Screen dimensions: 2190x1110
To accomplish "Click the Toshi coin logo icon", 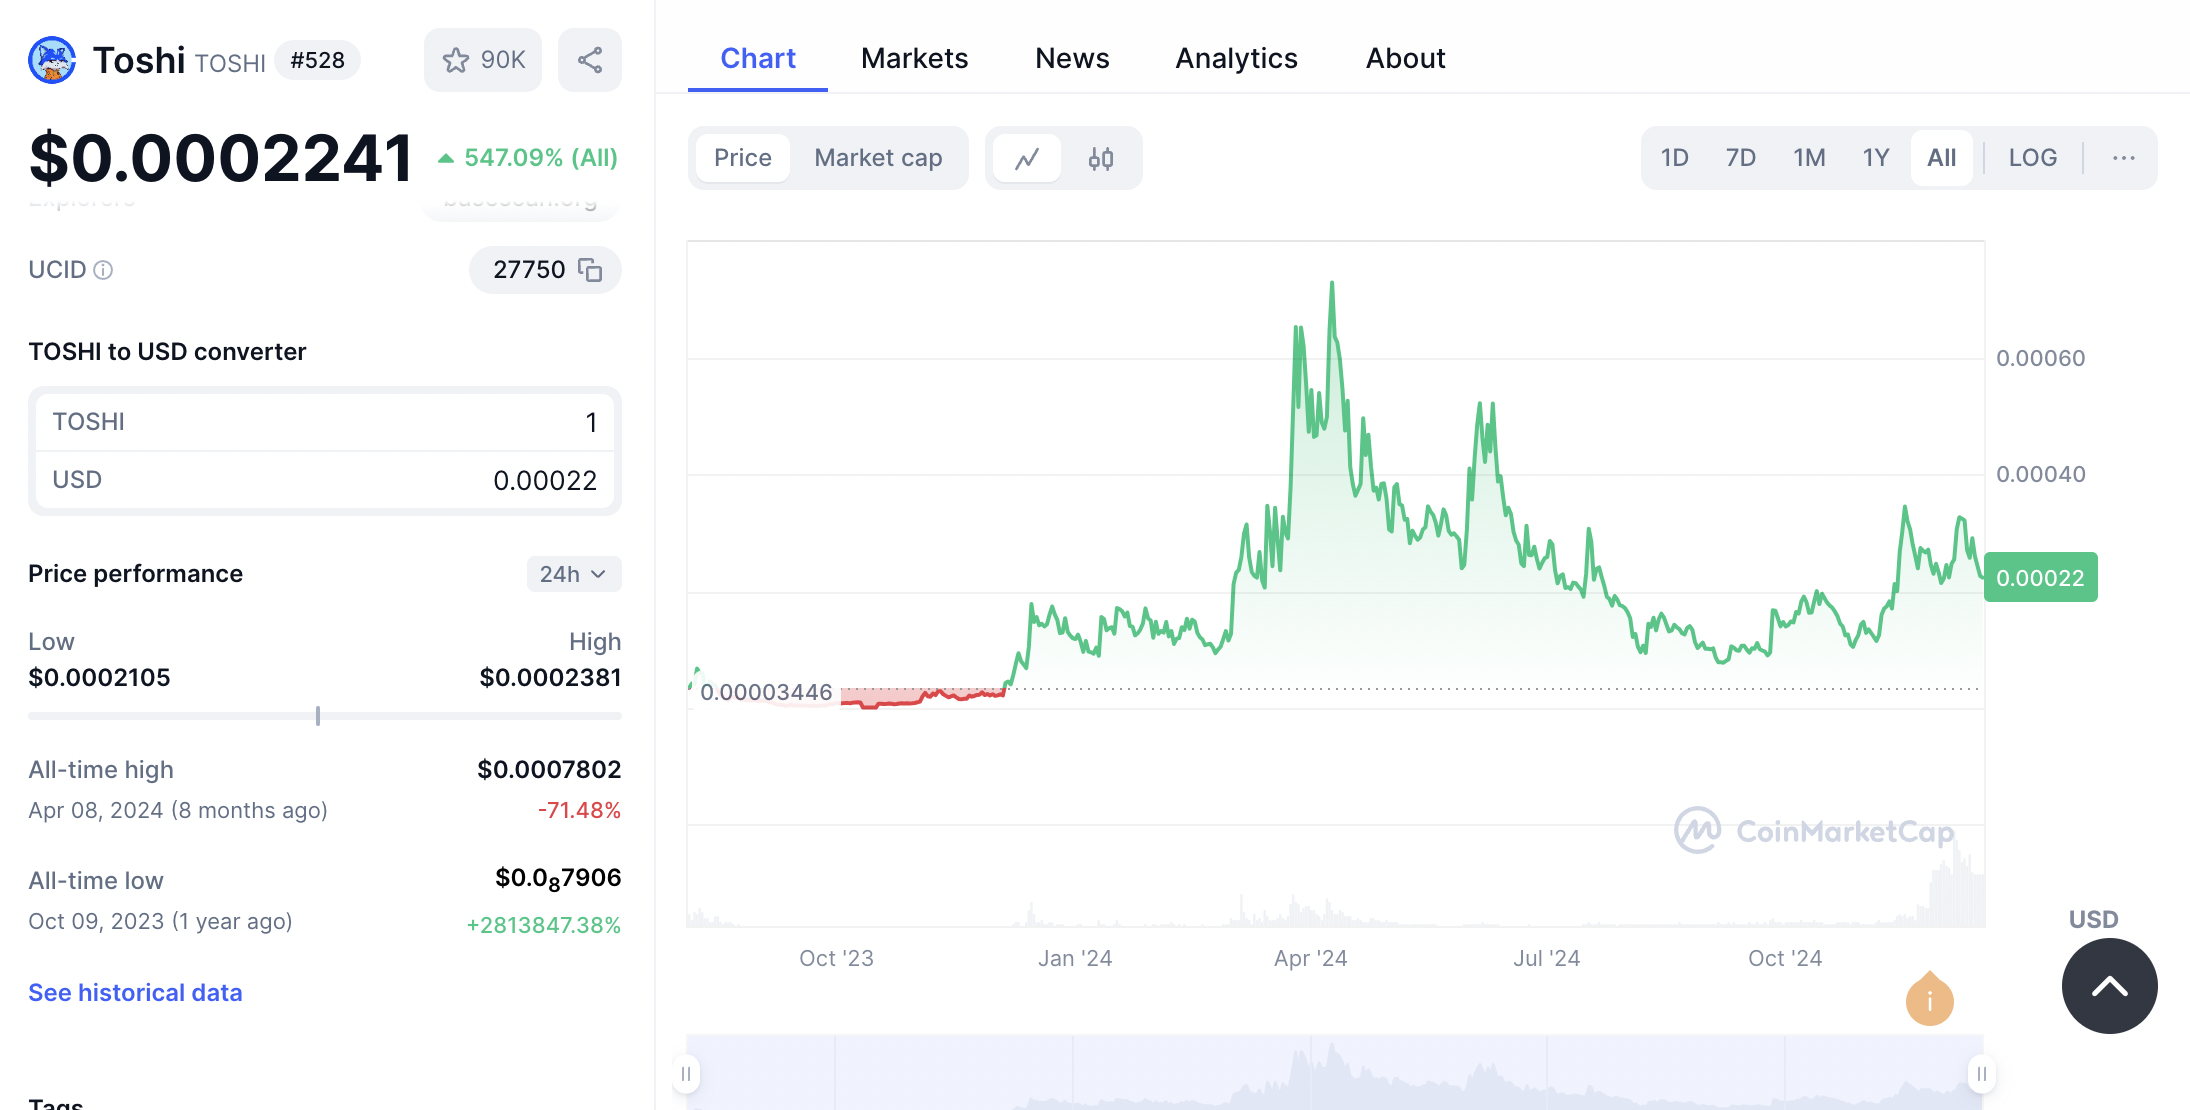I will [x=52, y=60].
